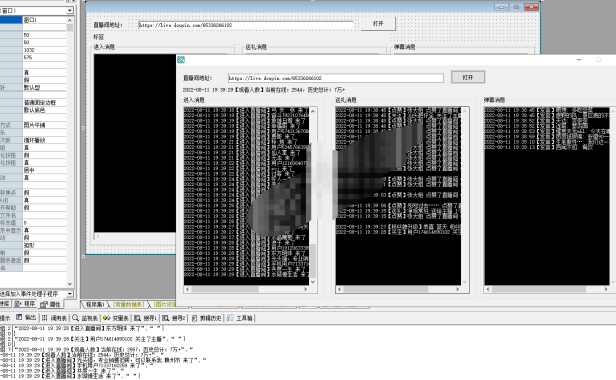Switch to the 剪辑历史 tab
This screenshot has height=380, width=616.
[206, 318]
